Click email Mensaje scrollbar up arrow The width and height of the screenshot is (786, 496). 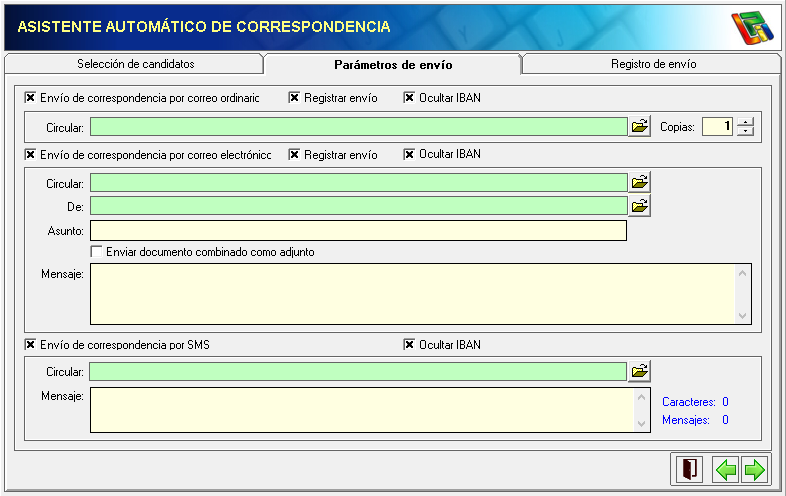click(x=742, y=273)
